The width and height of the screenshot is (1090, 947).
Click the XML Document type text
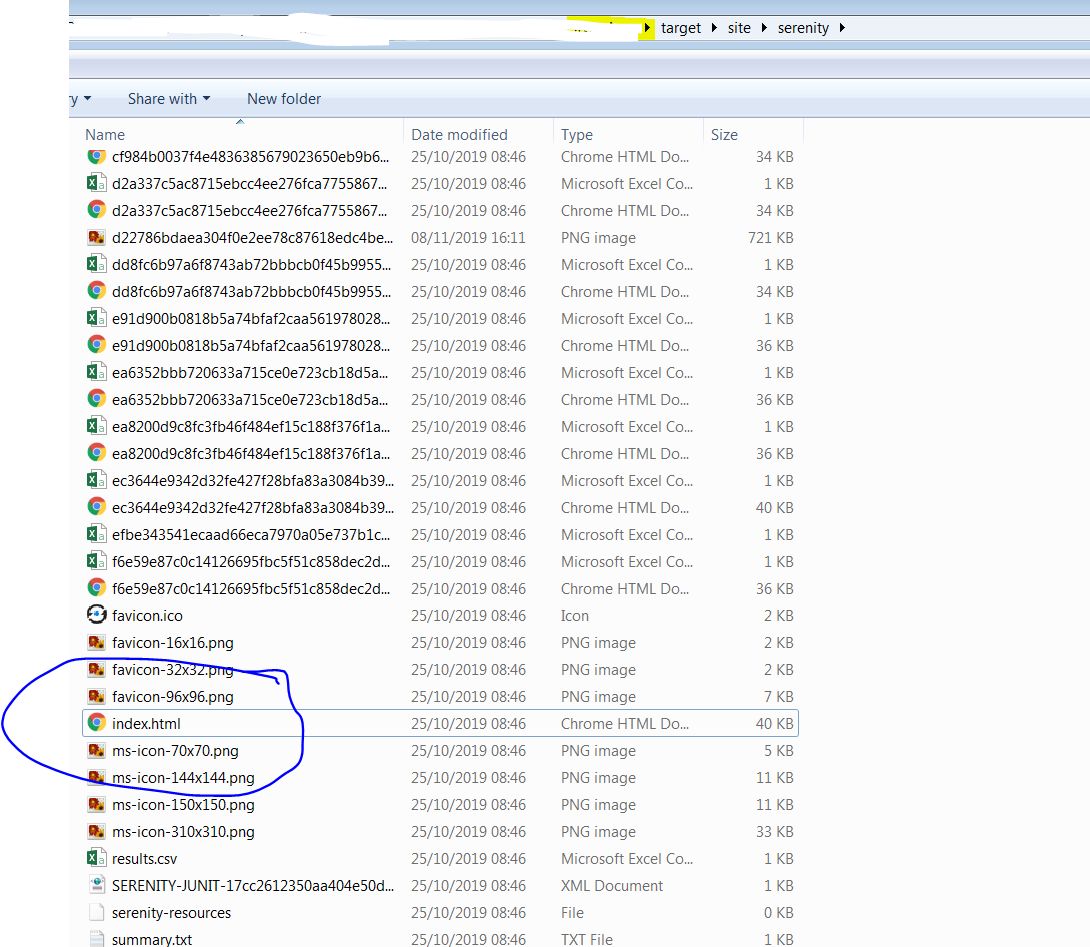click(612, 885)
